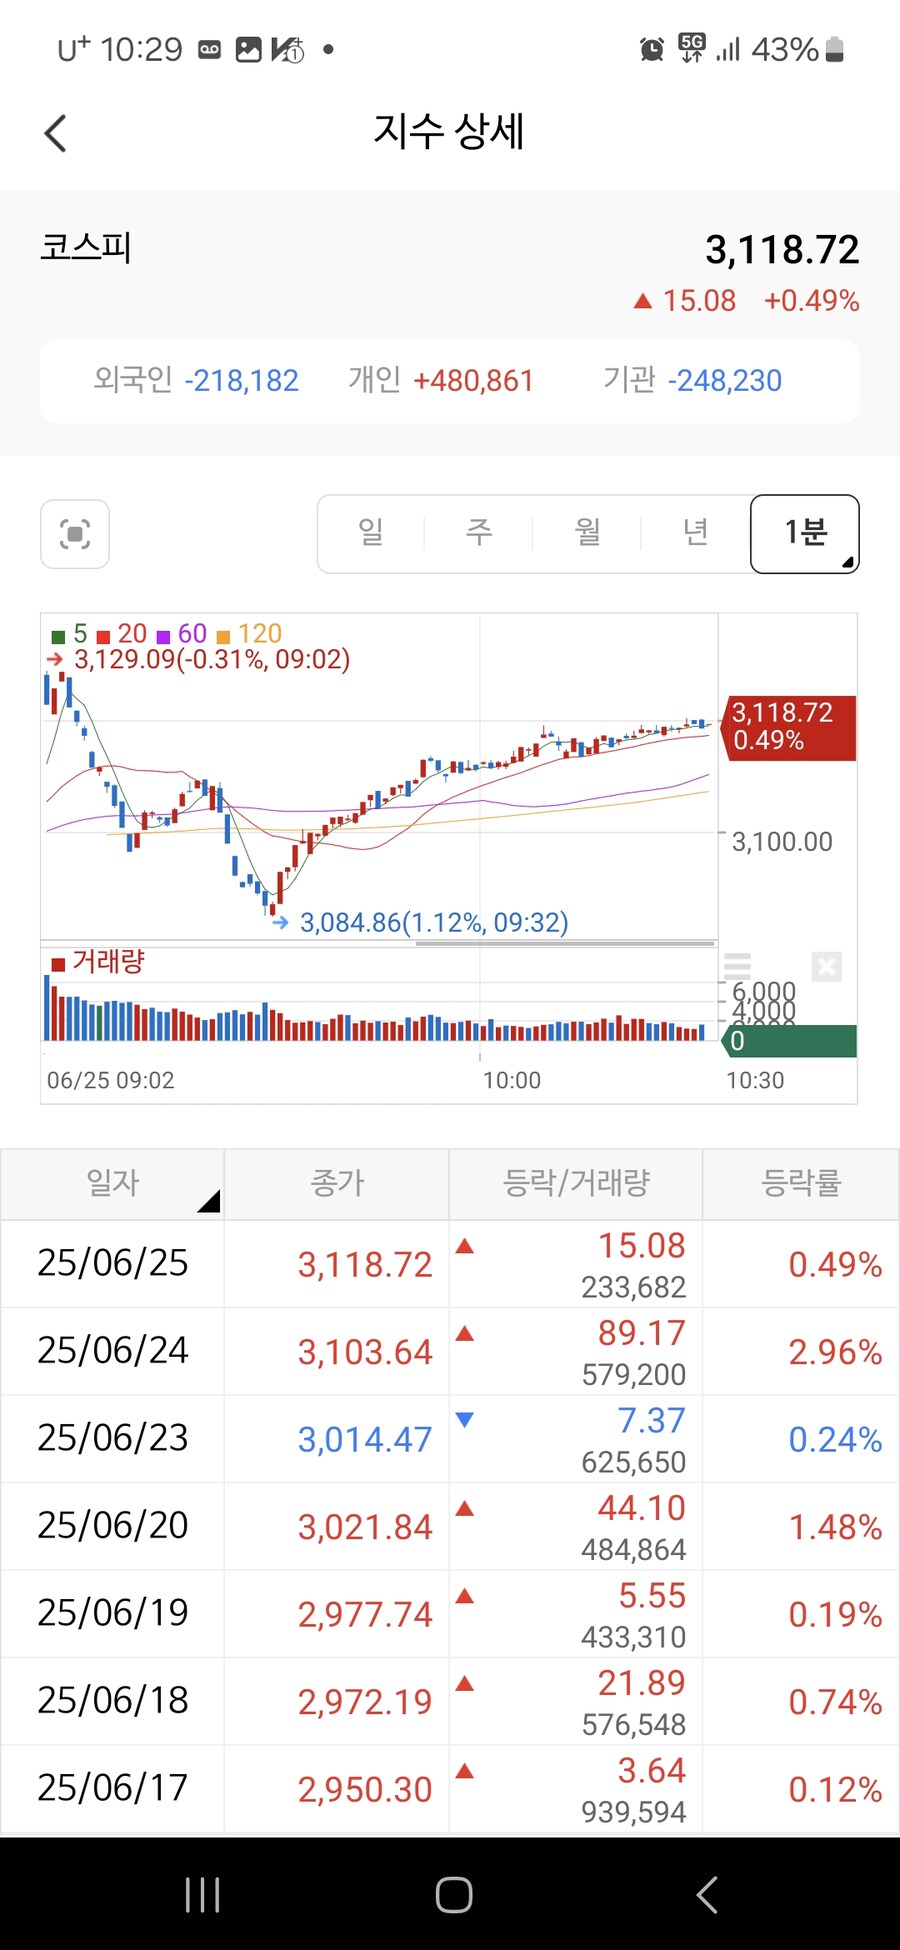900x1950 pixels.
Task: Tap the horizontal chart scrollbar
Action: pyautogui.click(x=565, y=942)
